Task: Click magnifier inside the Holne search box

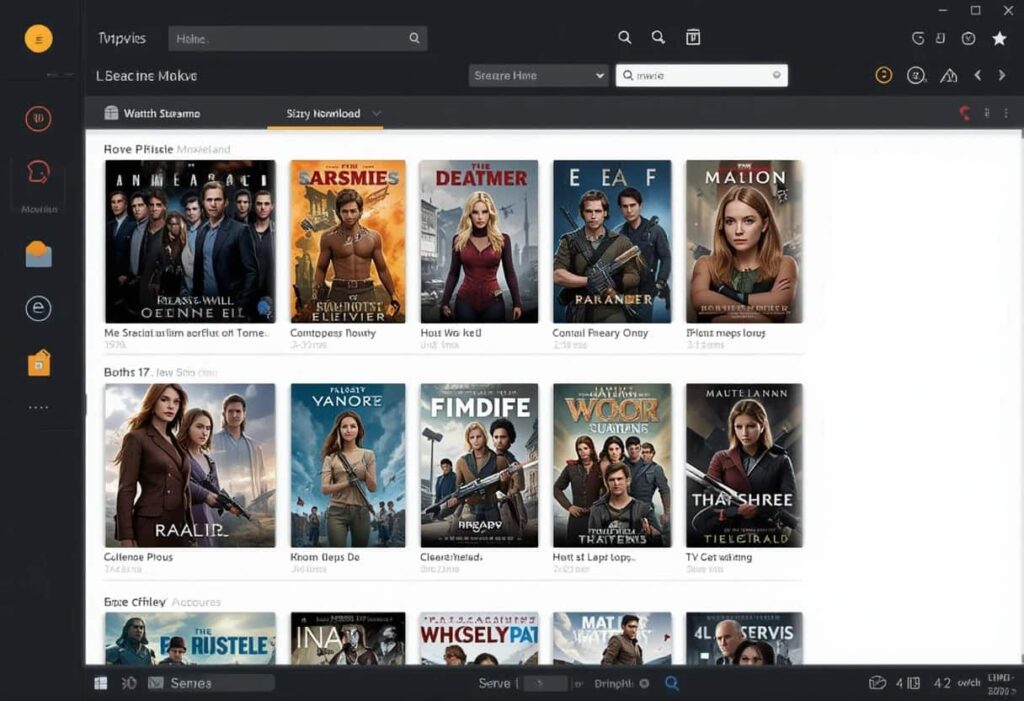Action: coord(414,38)
